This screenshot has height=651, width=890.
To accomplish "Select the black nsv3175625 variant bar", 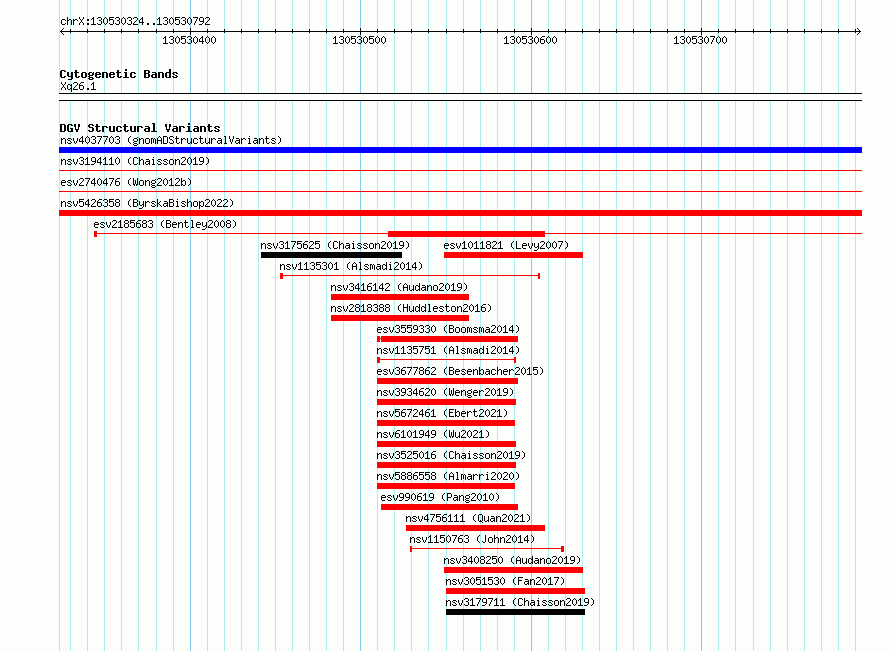I will (x=331, y=255).
